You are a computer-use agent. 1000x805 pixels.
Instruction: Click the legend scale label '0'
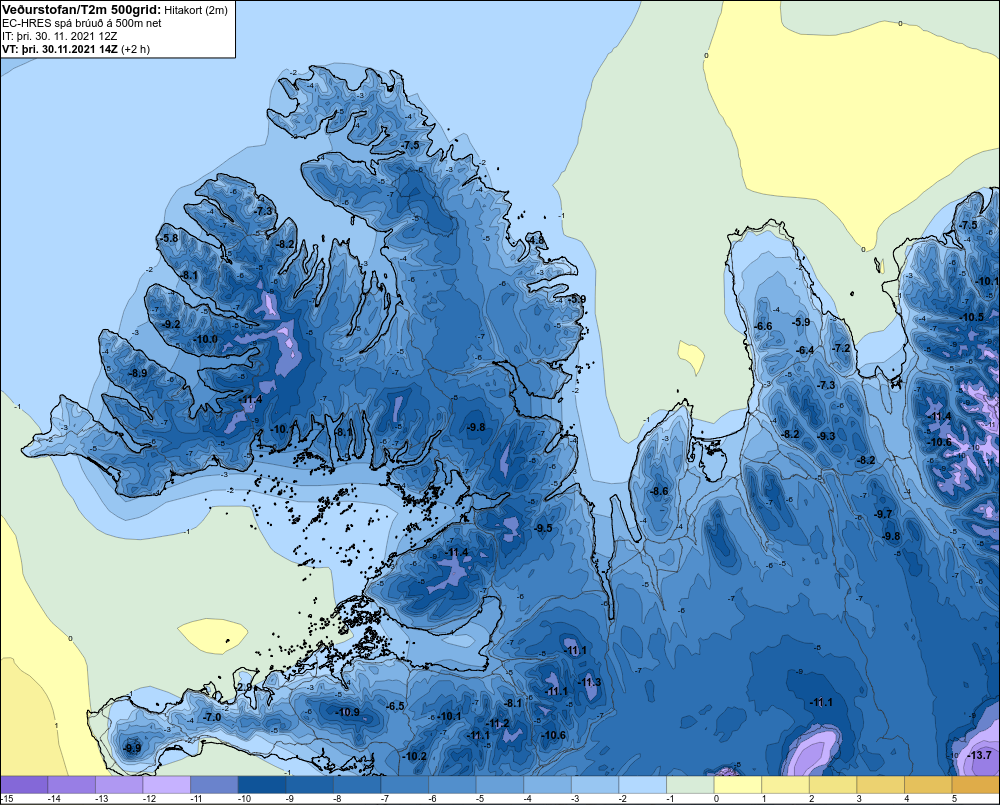pos(716,799)
